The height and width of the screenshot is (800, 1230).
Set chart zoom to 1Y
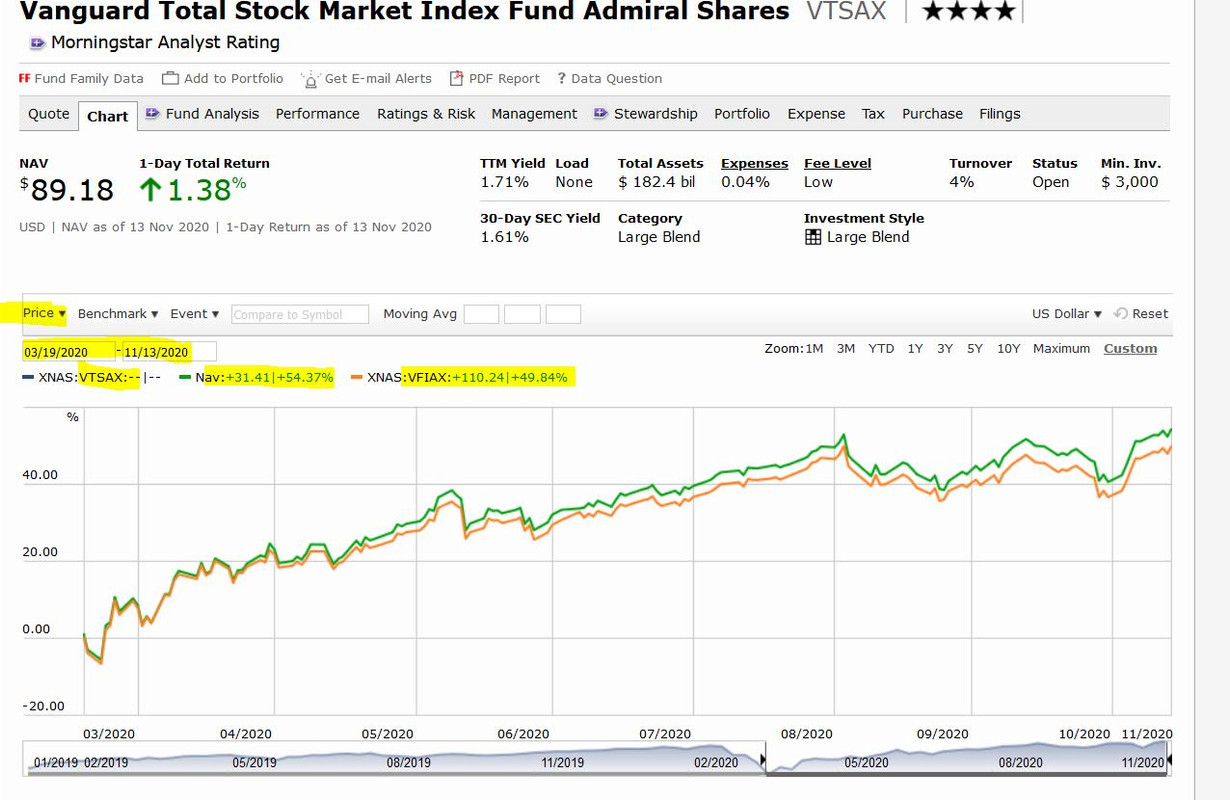(915, 349)
